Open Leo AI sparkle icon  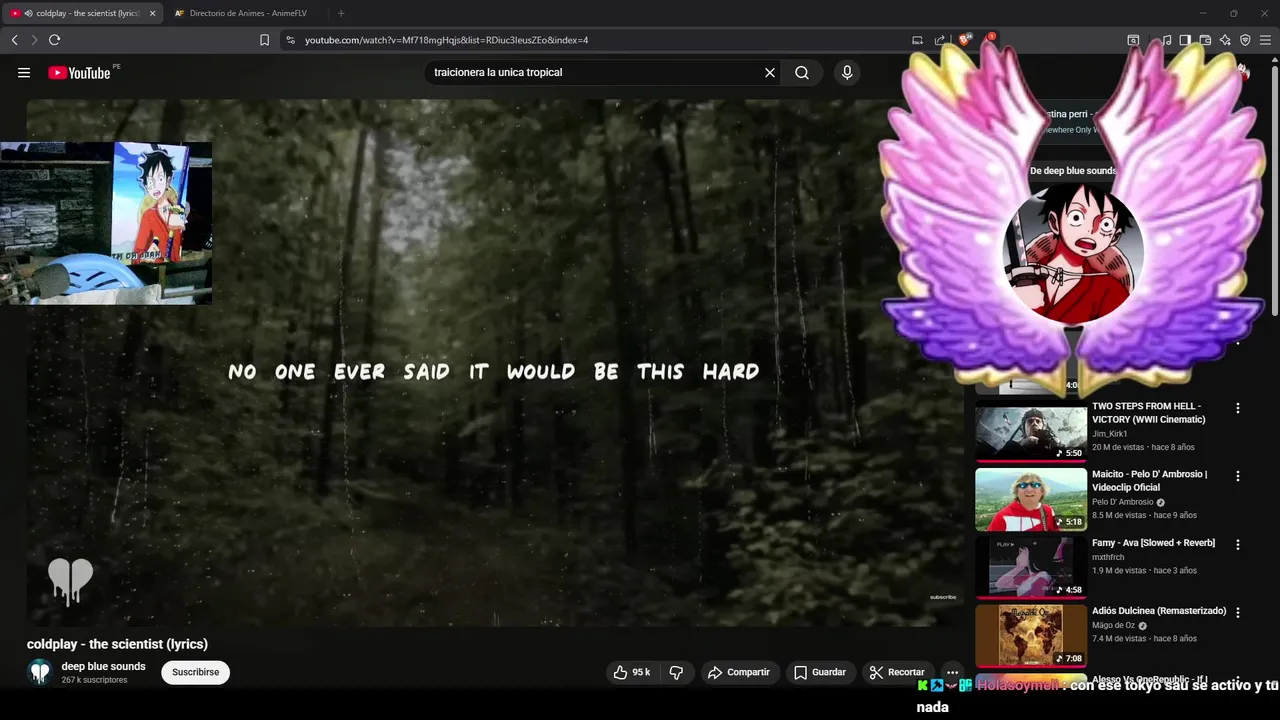point(1225,40)
